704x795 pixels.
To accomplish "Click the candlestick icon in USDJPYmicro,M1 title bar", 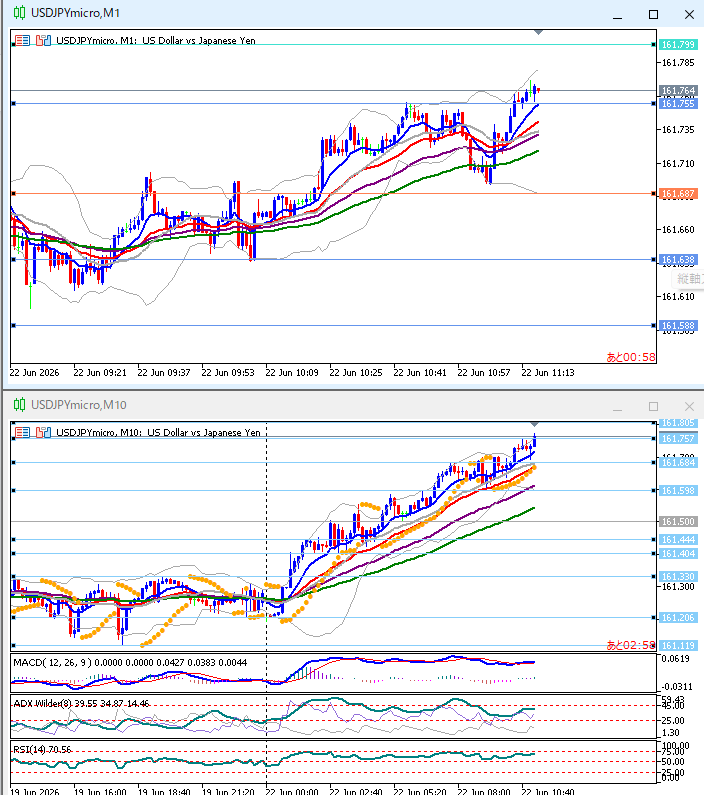I will pos(19,13).
